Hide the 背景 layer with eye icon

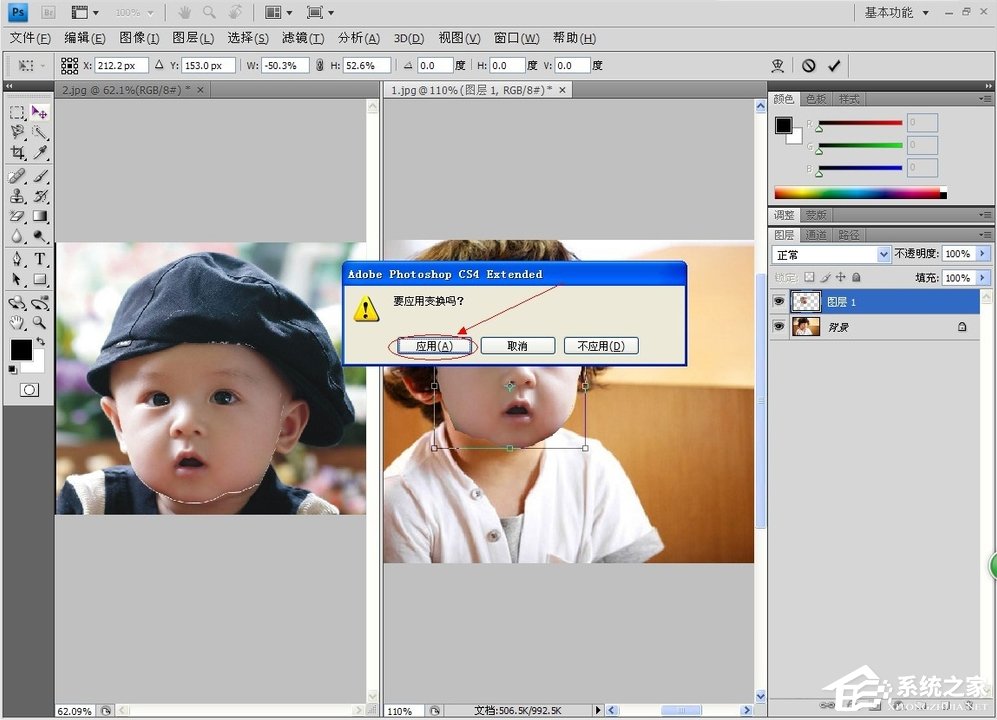[x=778, y=326]
